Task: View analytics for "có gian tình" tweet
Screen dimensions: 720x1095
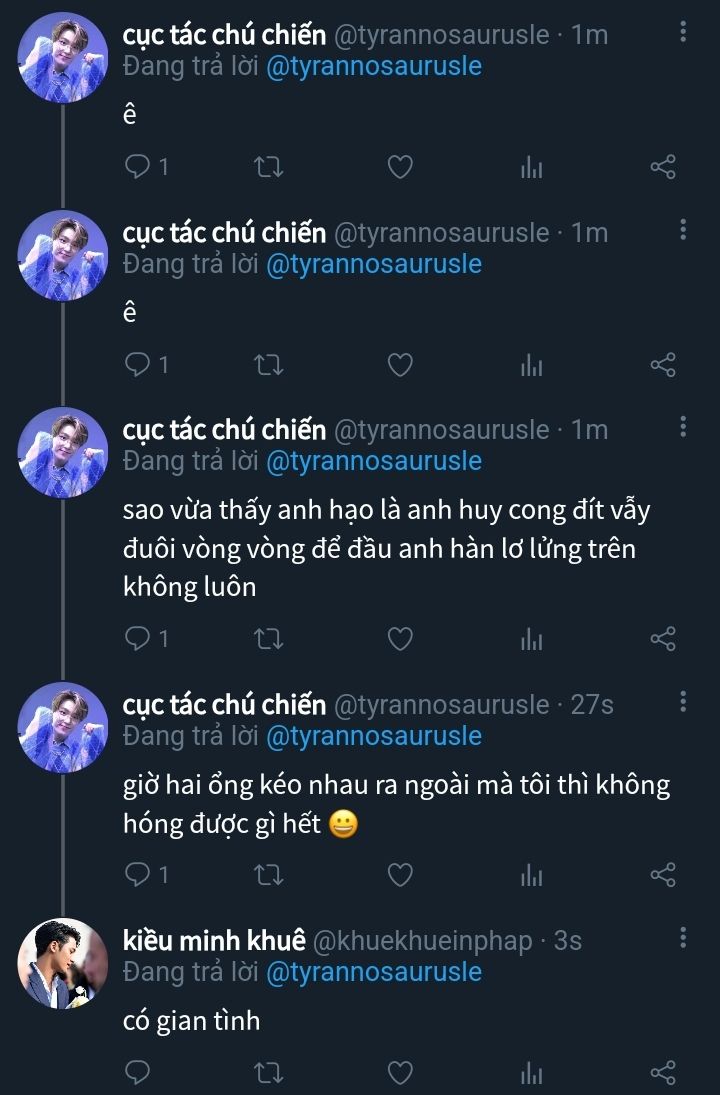Action: (x=531, y=1073)
